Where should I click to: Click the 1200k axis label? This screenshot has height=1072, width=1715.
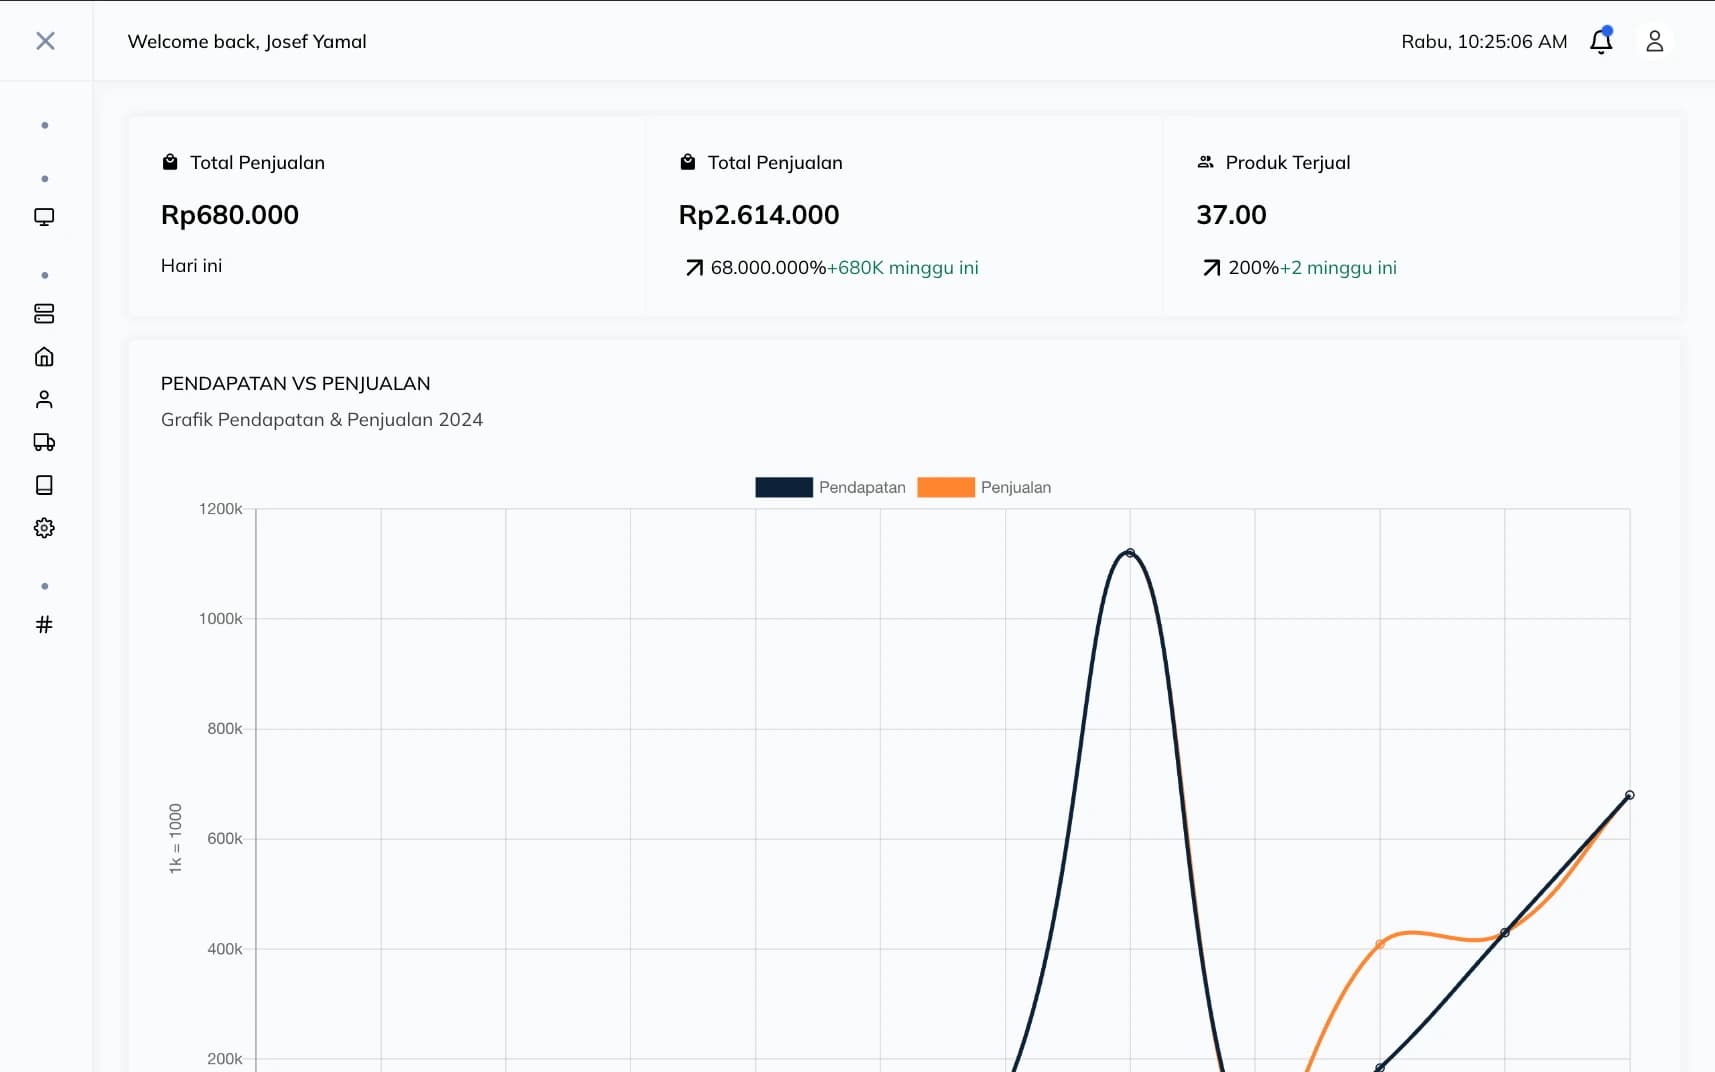pyautogui.click(x=220, y=509)
